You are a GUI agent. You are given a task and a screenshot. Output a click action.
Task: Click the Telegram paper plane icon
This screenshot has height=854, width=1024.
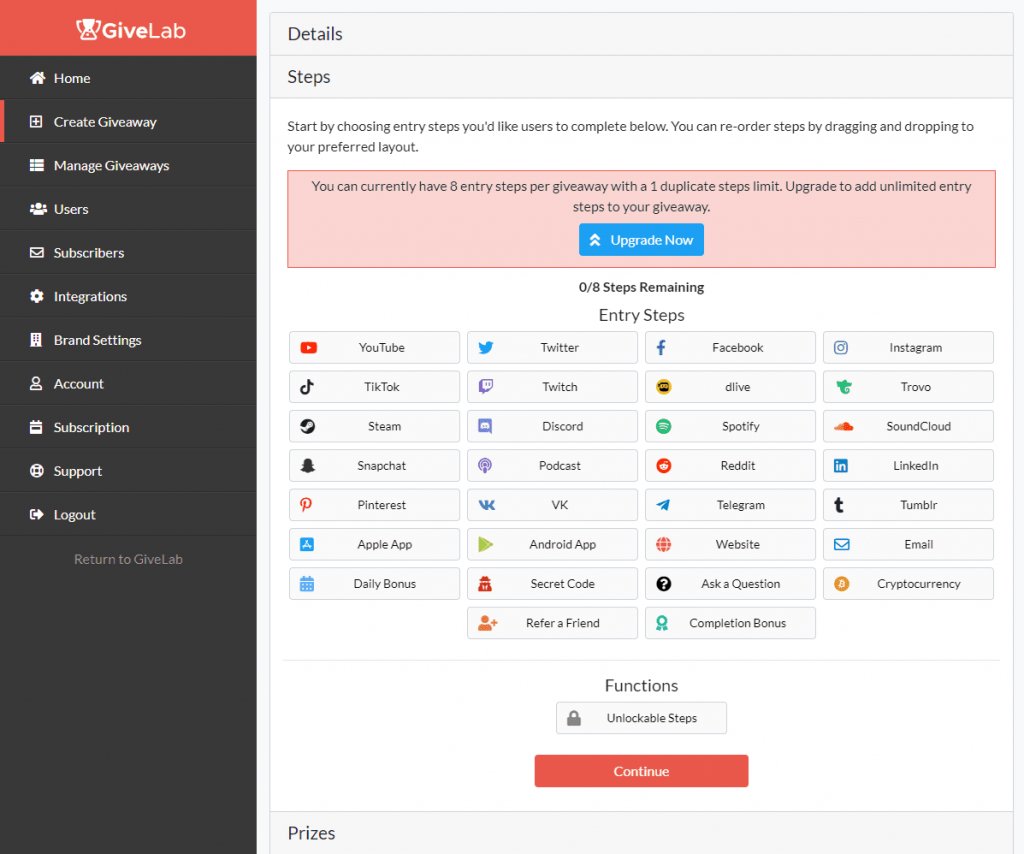point(664,505)
